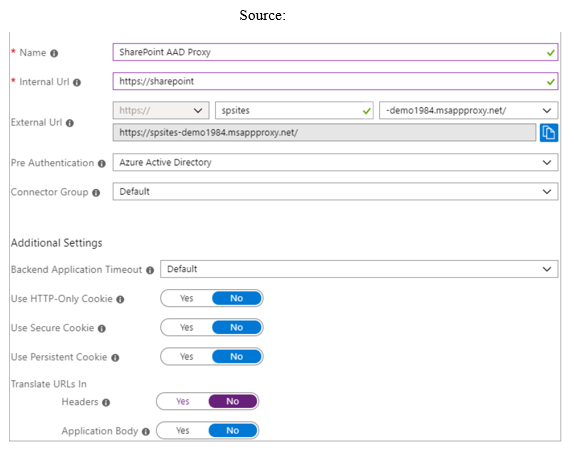The image size is (574, 461).
Task: Set Translate URLs in Headers to Yes
Action: [x=183, y=401]
